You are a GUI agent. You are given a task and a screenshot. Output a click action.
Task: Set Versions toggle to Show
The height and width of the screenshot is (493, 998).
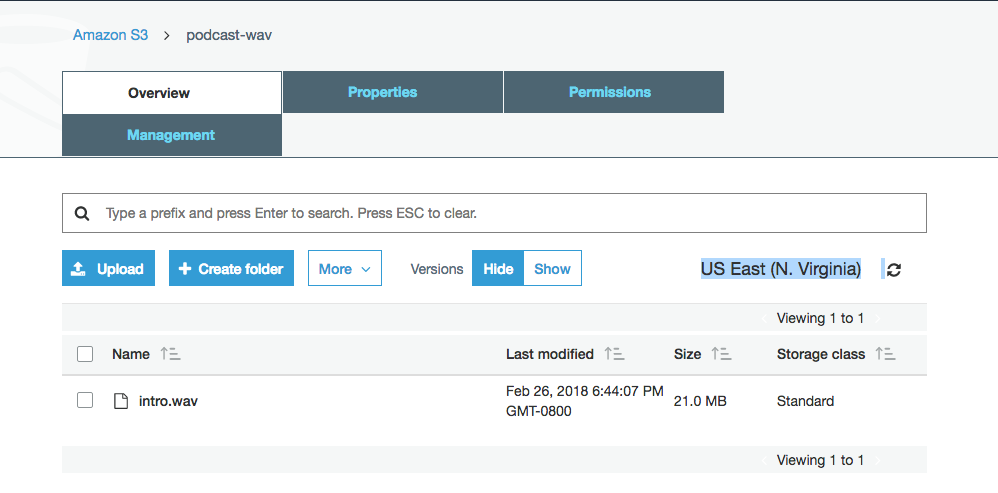[x=552, y=268]
